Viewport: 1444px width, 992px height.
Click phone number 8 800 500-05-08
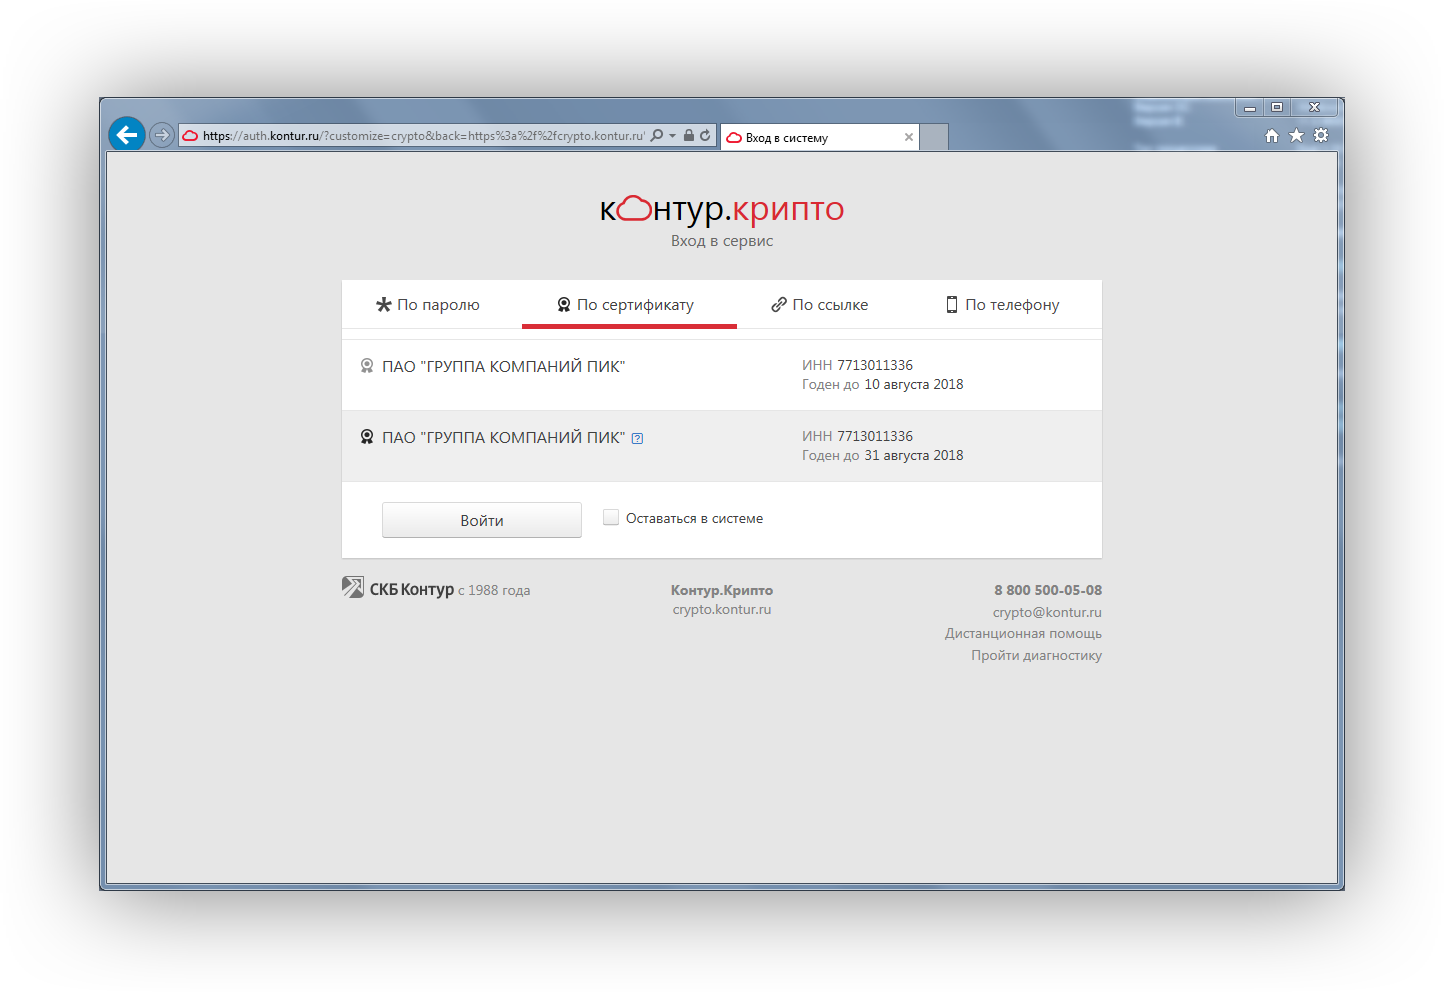1048,590
